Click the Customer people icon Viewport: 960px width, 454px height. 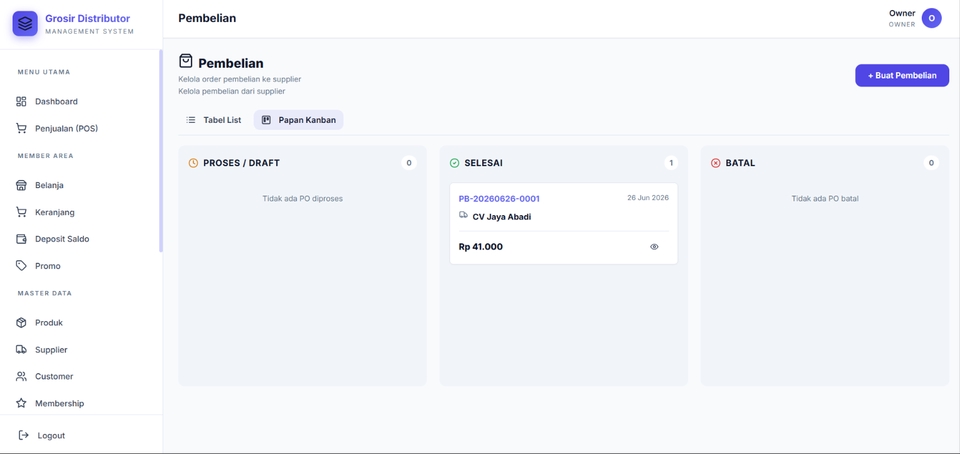point(21,376)
